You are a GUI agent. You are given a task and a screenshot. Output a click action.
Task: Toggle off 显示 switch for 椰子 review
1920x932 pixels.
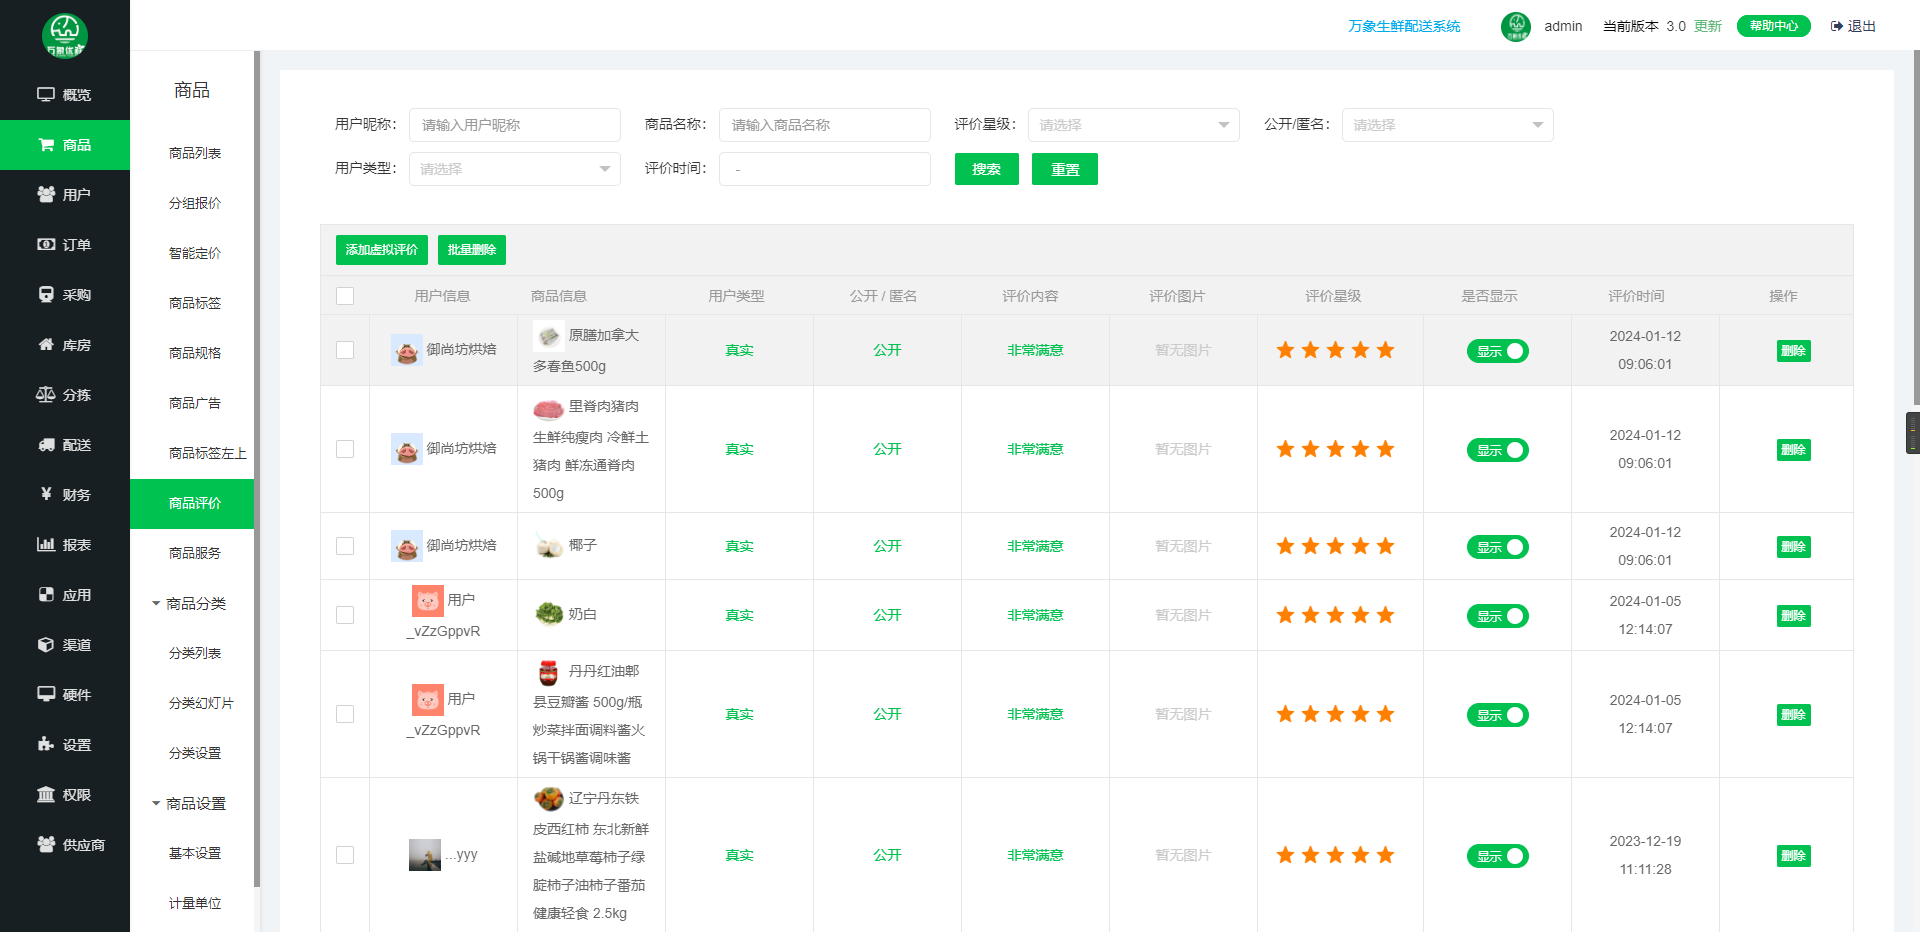pos(1497,547)
